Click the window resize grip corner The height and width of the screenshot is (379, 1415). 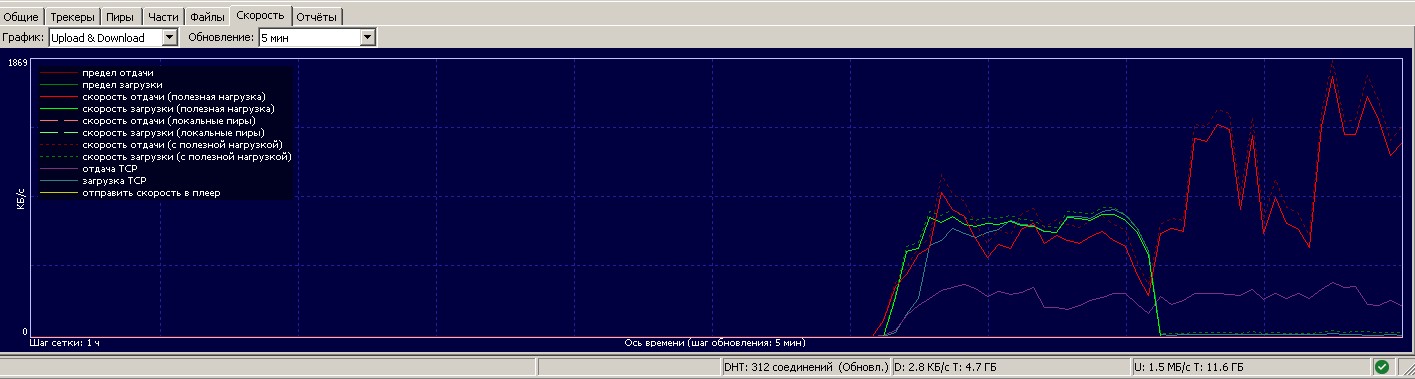tap(1405, 369)
